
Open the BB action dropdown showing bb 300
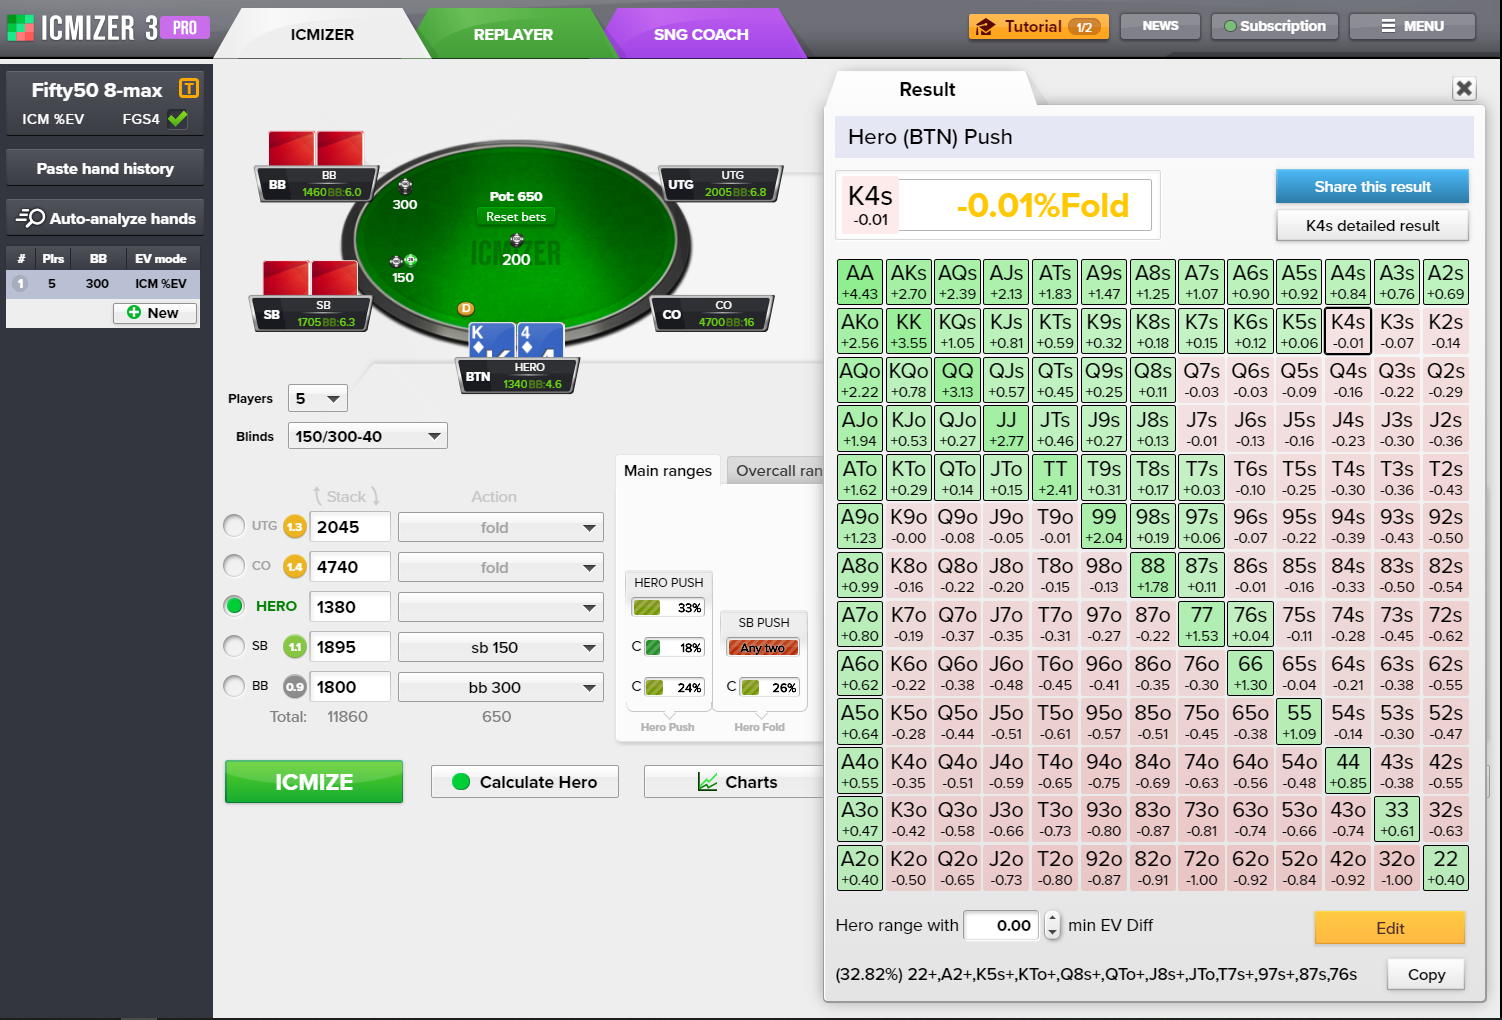pyautogui.click(x=501, y=687)
